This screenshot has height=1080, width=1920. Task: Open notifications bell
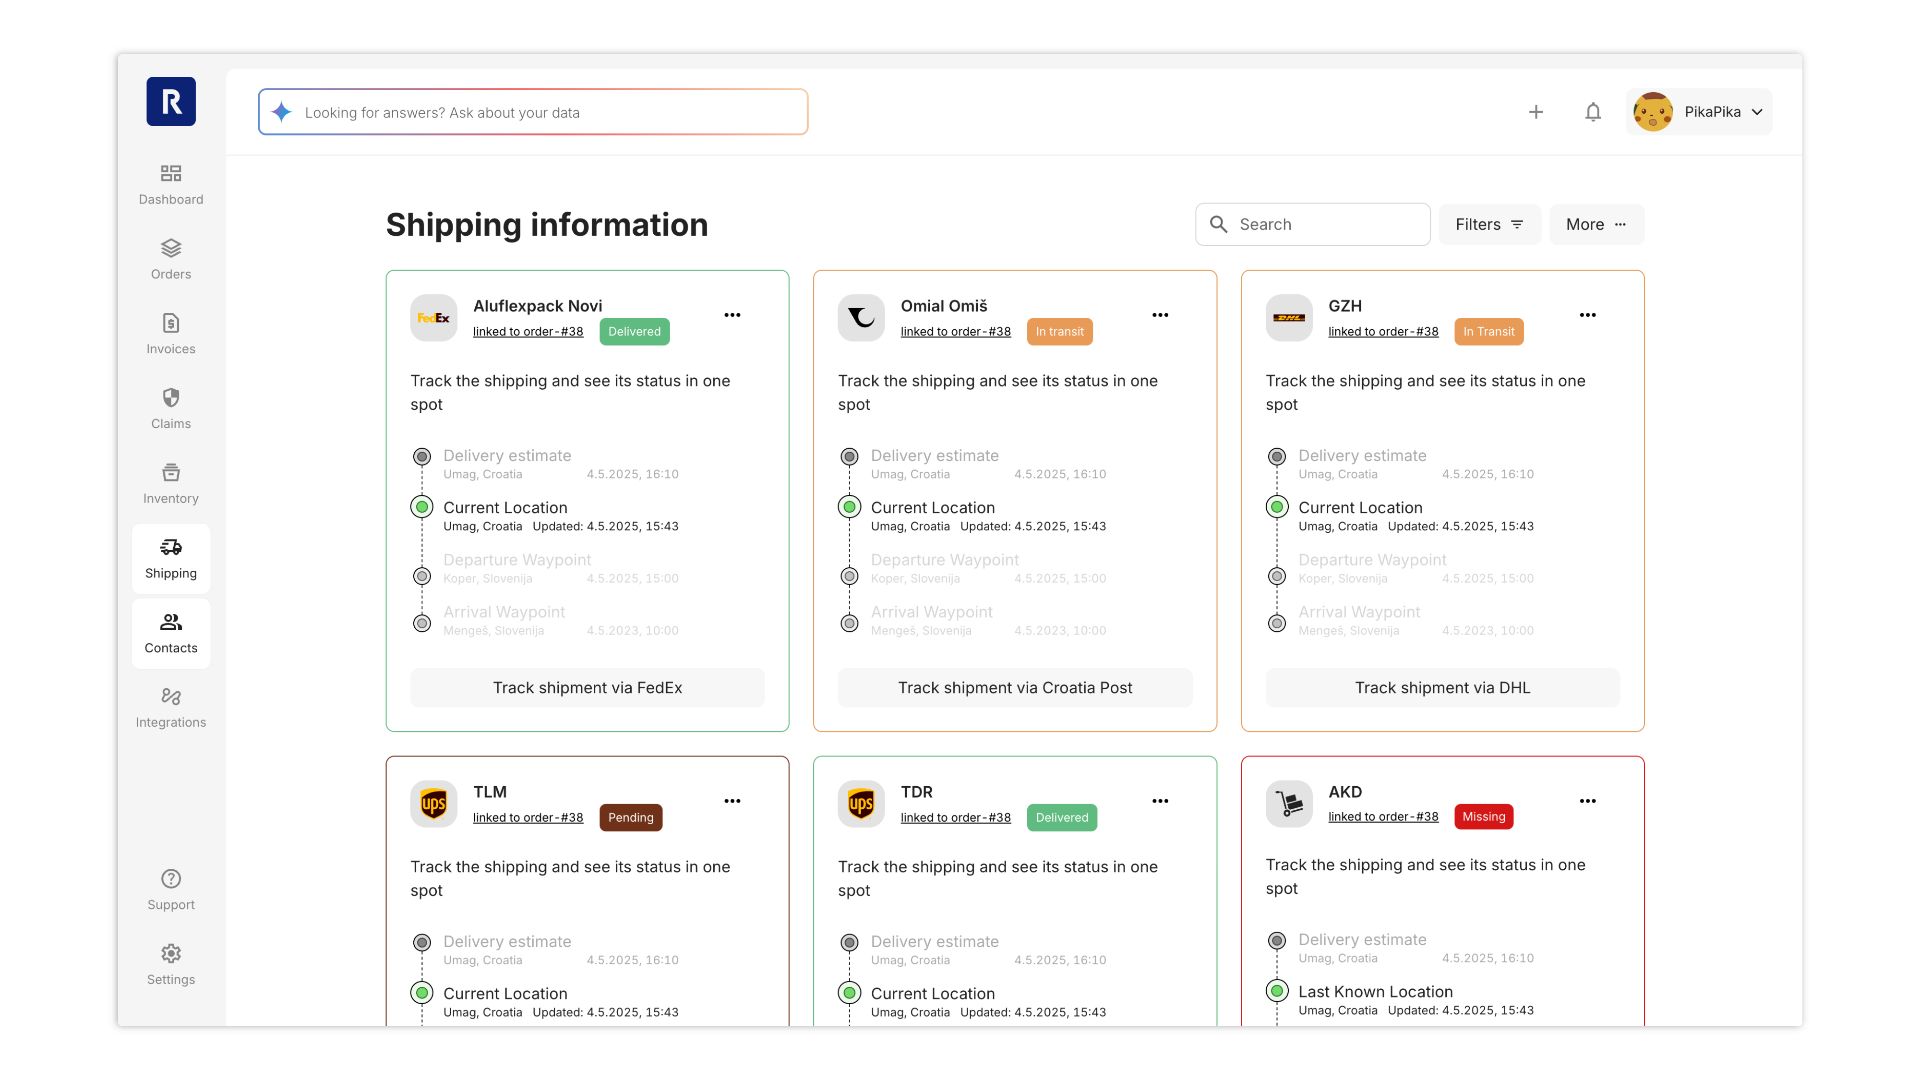pos(1593,112)
